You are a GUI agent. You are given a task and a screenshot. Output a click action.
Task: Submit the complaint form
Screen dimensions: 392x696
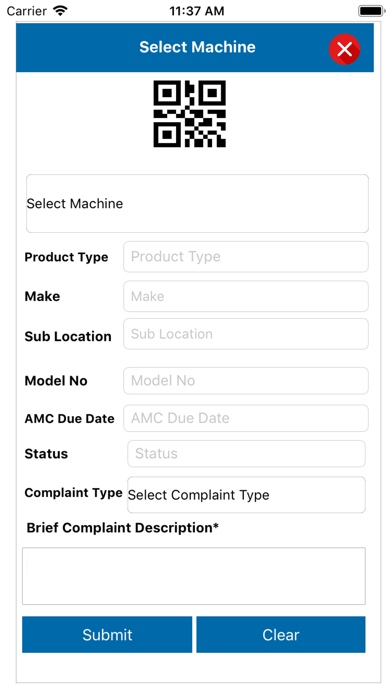[x=107, y=634]
